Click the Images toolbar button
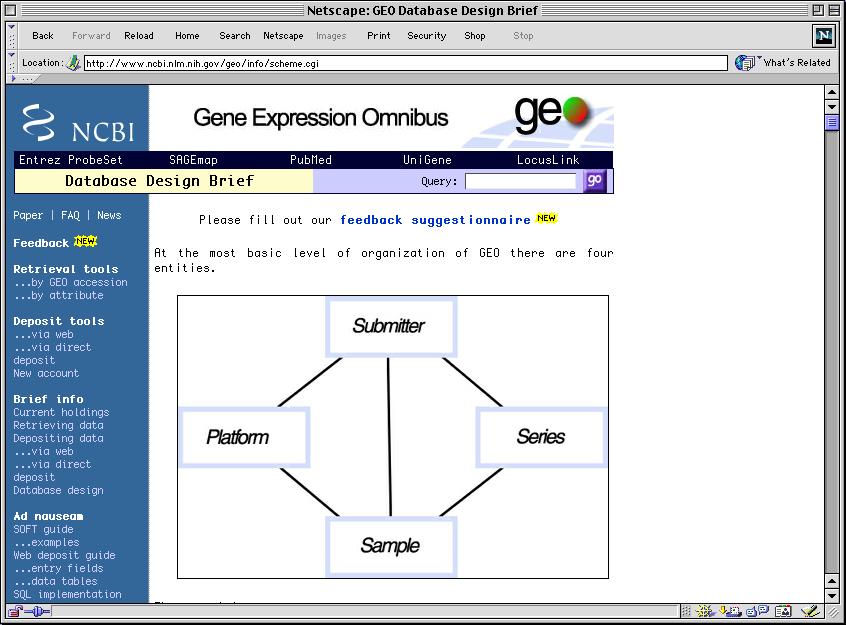Image resolution: width=846 pixels, height=625 pixels. pos(331,36)
